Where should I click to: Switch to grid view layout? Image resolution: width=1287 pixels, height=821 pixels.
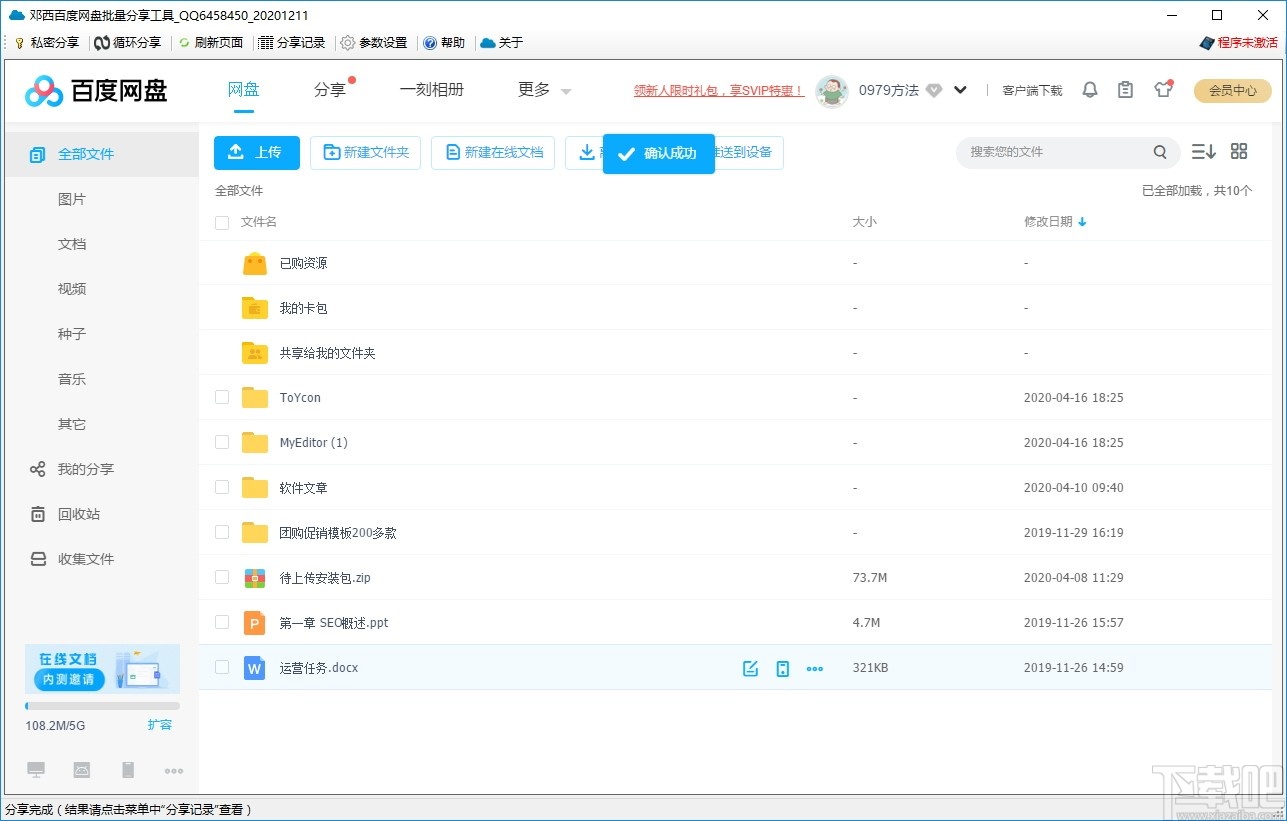click(x=1239, y=152)
